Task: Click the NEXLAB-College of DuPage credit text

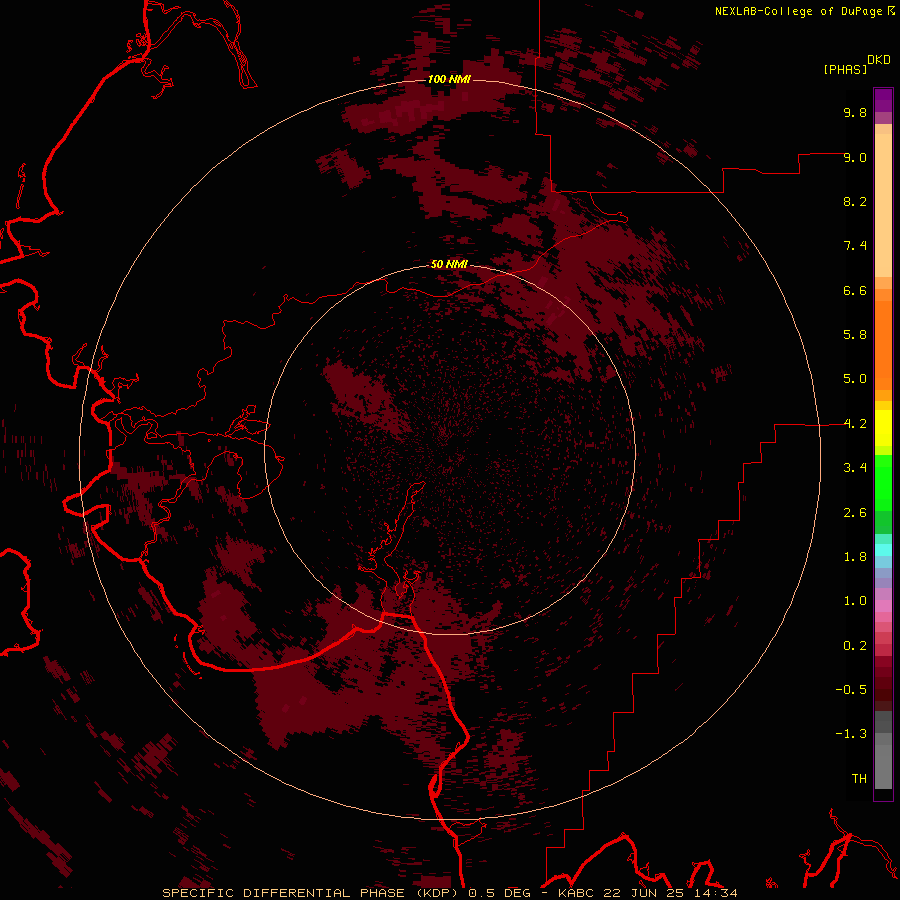Action: (798, 11)
